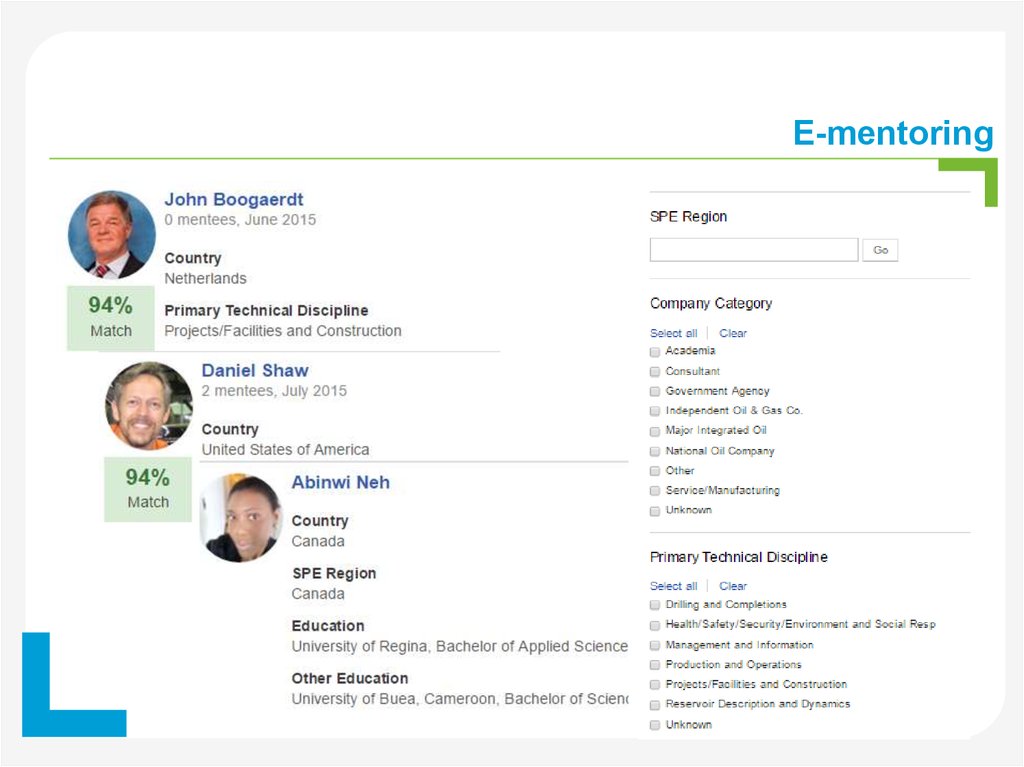Screen dimensions: 1024x767
Task: Check the Consultant company category
Action: tap(654, 371)
